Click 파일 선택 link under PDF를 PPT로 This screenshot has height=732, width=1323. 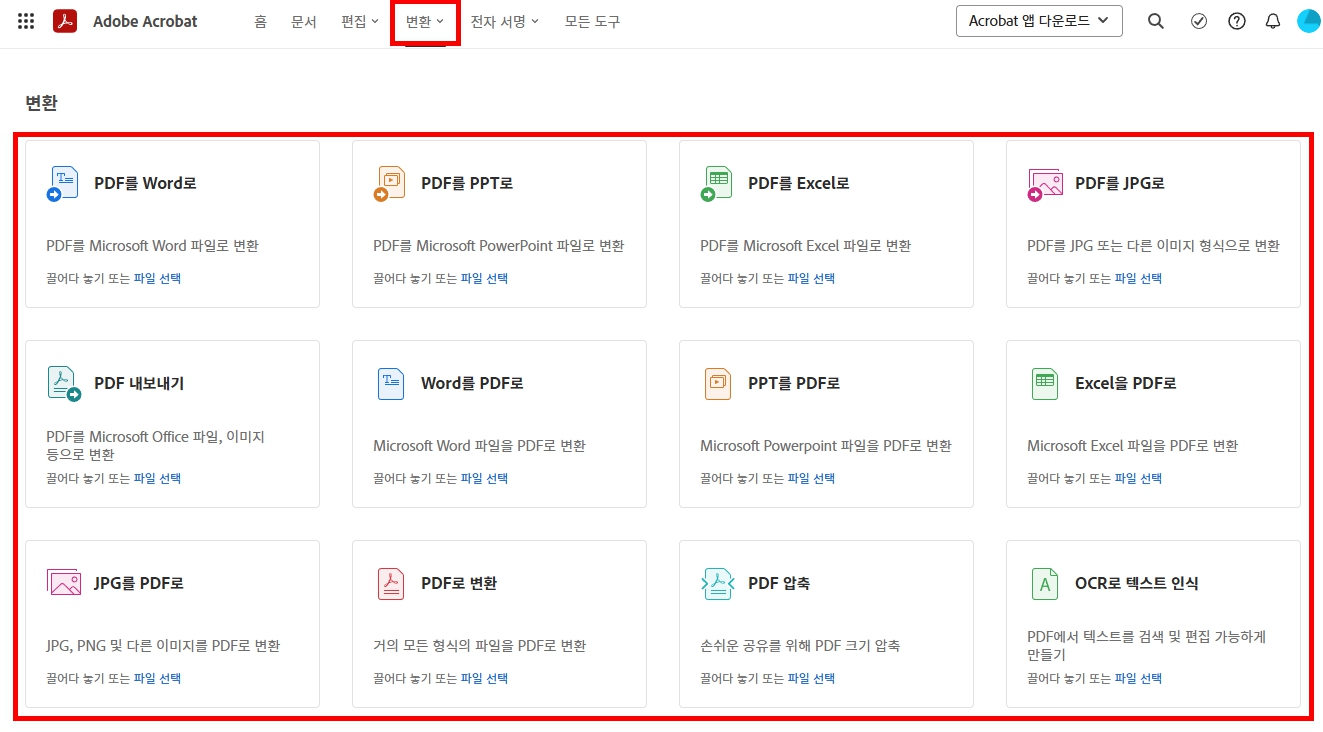pos(485,278)
